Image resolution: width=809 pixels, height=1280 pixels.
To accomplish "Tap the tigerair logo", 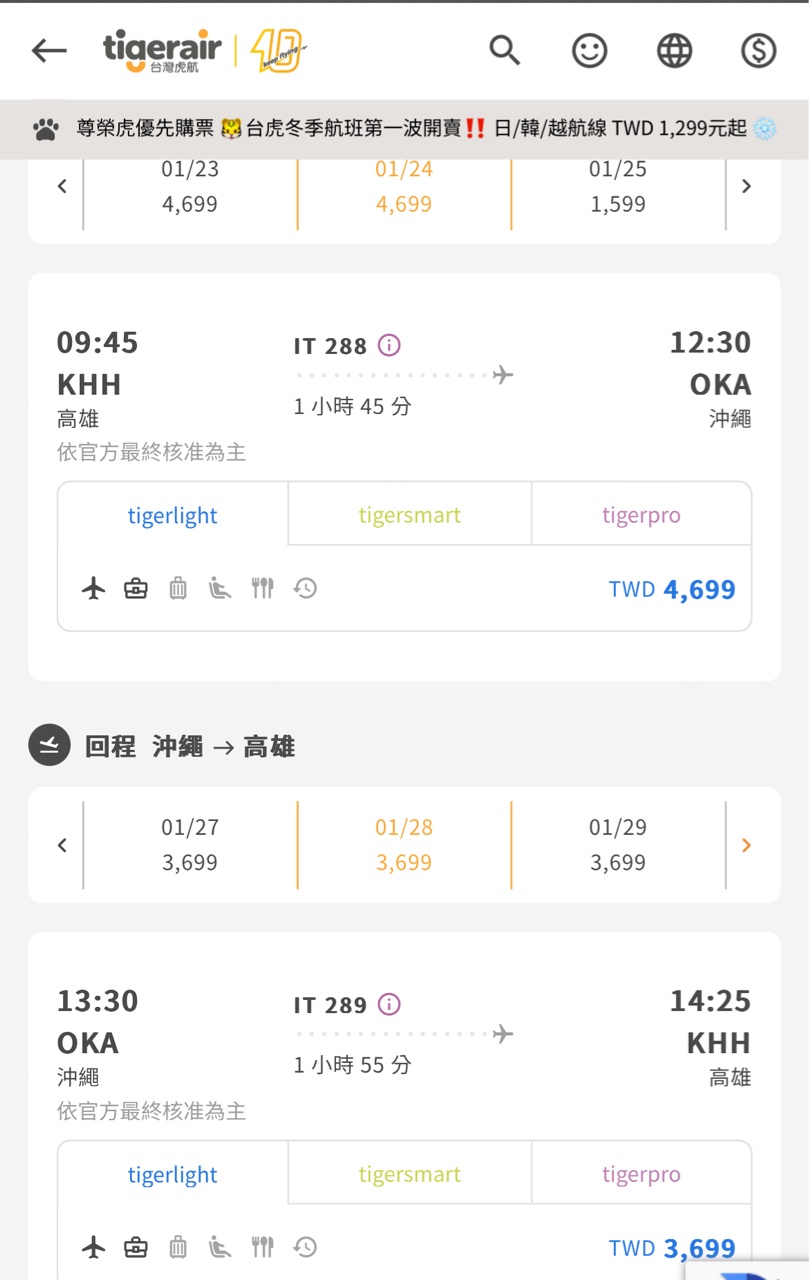I will click(204, 50).
